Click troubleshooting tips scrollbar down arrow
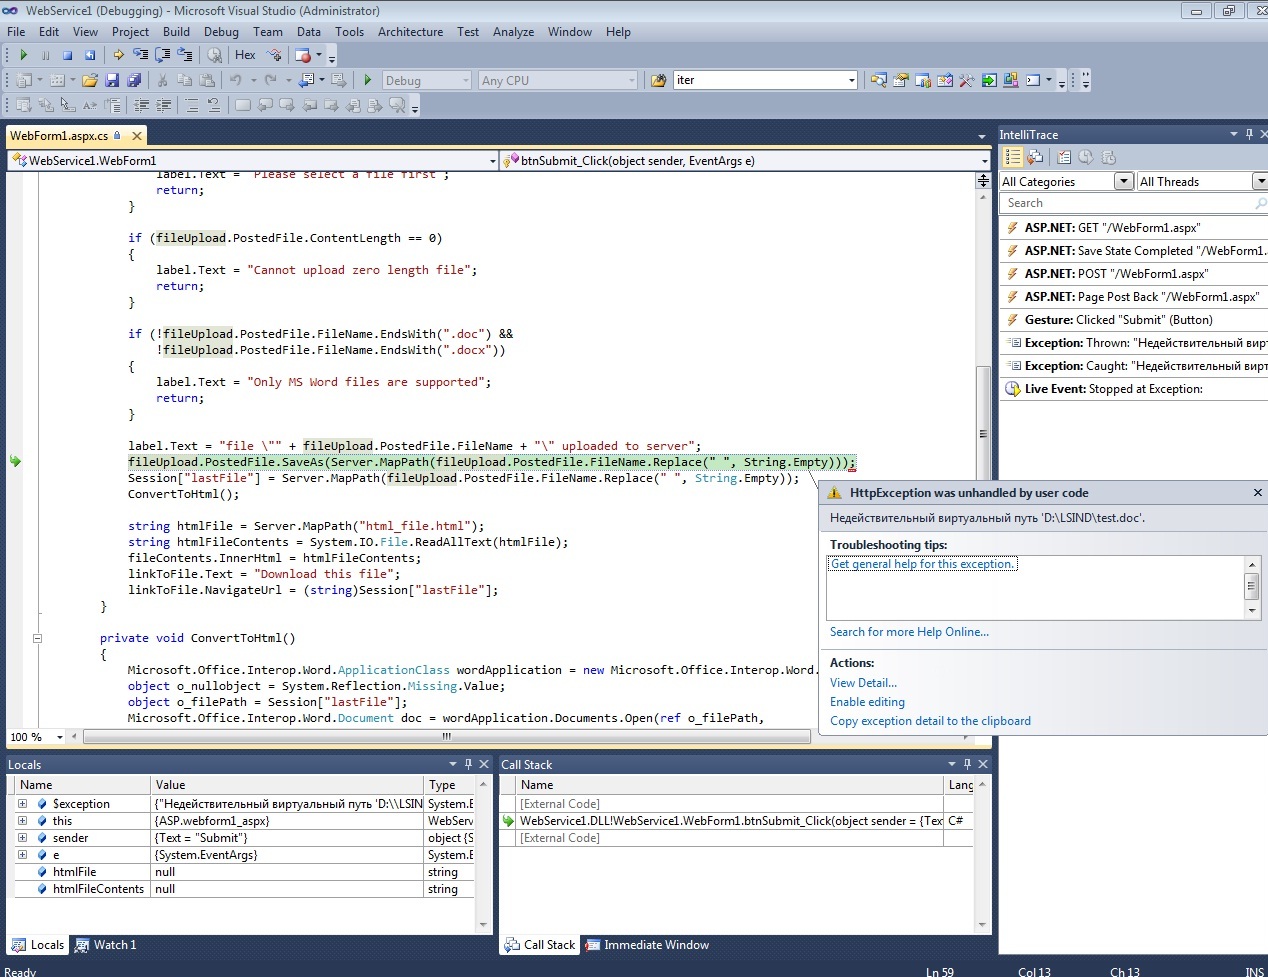1268x977 pixels. click(x=1251, y=610)
